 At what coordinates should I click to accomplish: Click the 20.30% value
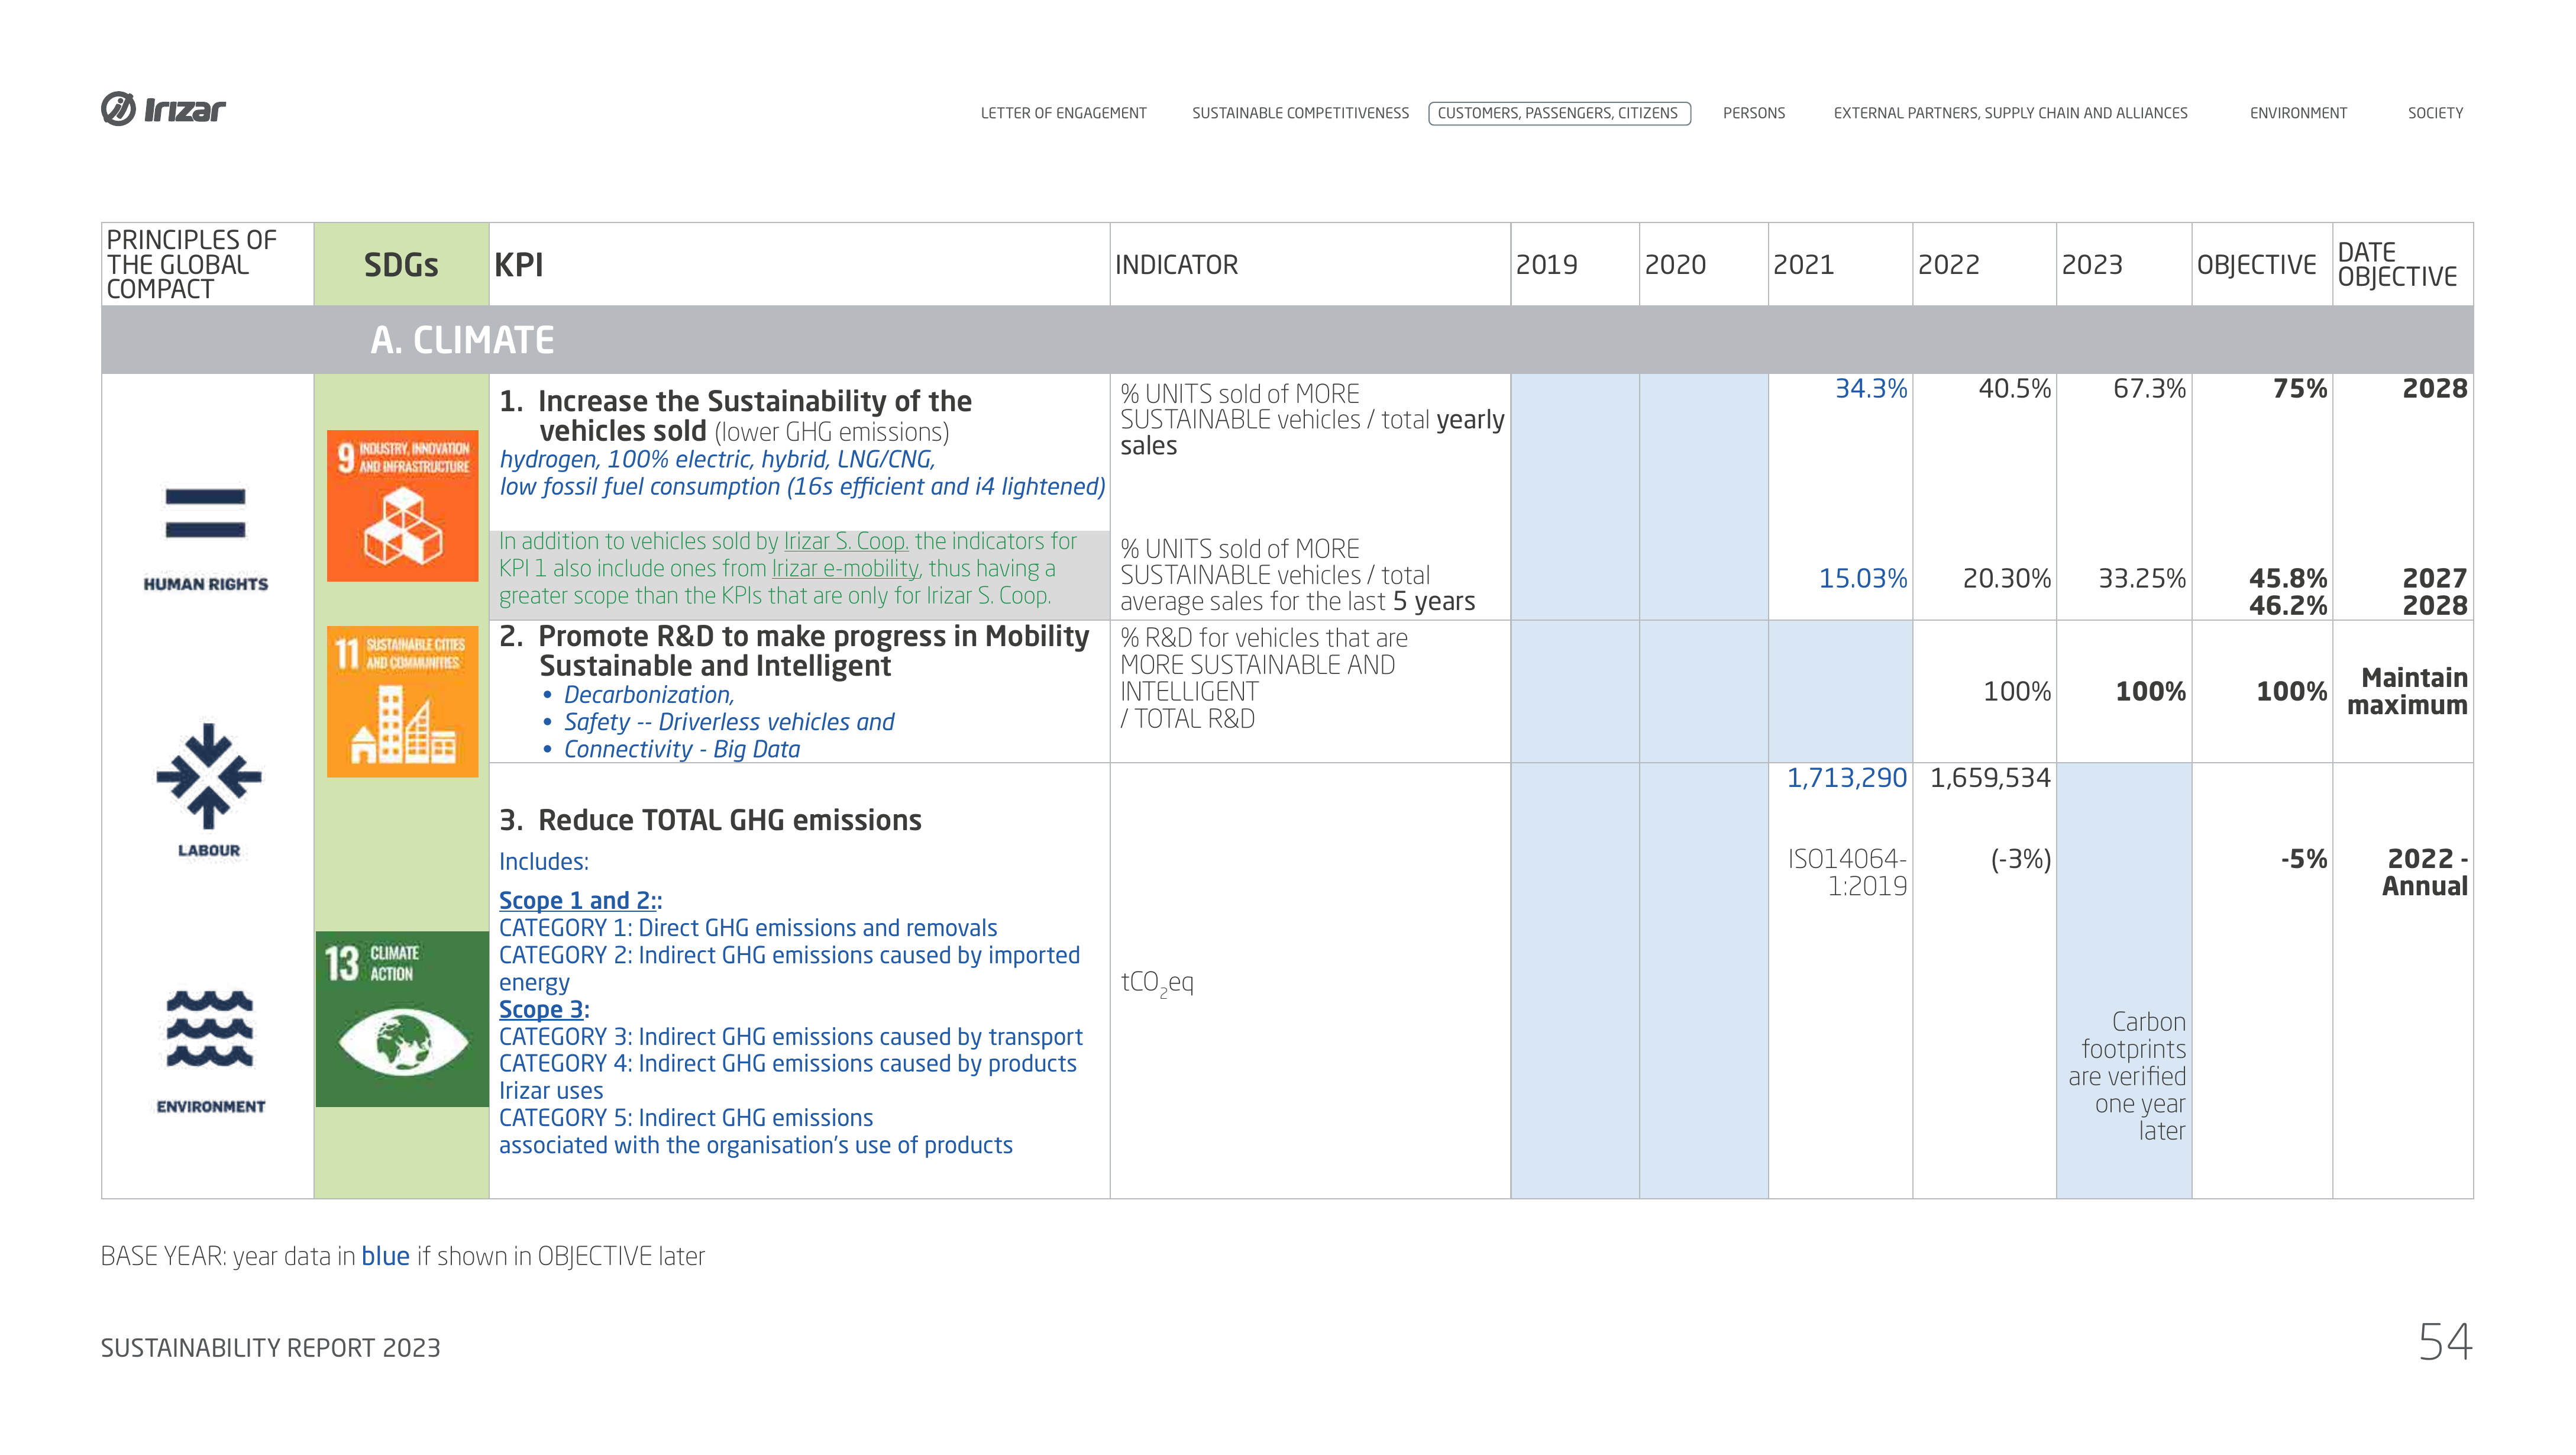pyautogui.click(x=2006, y=578)
